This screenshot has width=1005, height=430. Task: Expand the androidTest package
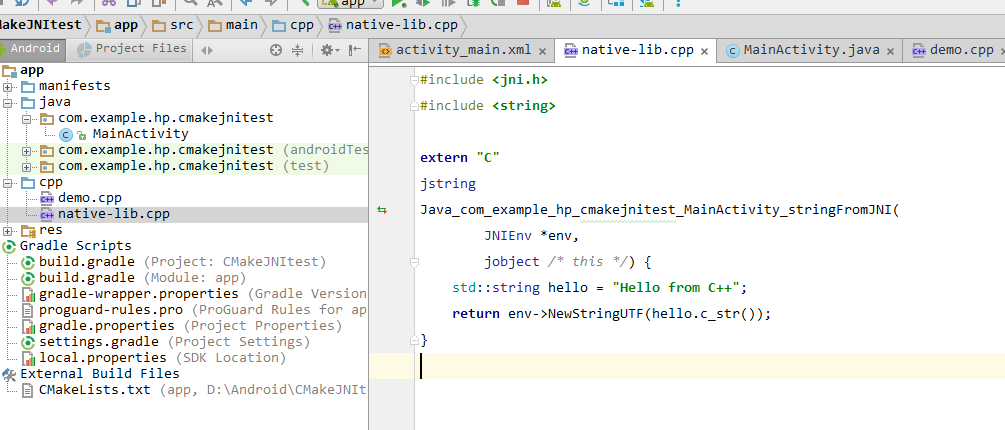tap(26, 151)
